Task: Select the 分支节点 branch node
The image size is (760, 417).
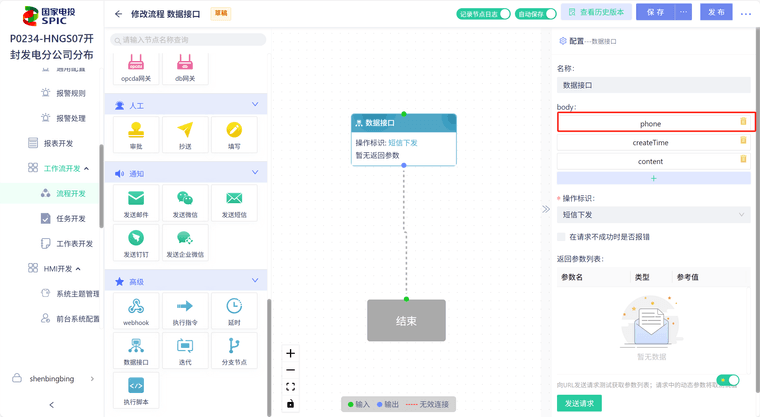Action: (x=234, y=351)
